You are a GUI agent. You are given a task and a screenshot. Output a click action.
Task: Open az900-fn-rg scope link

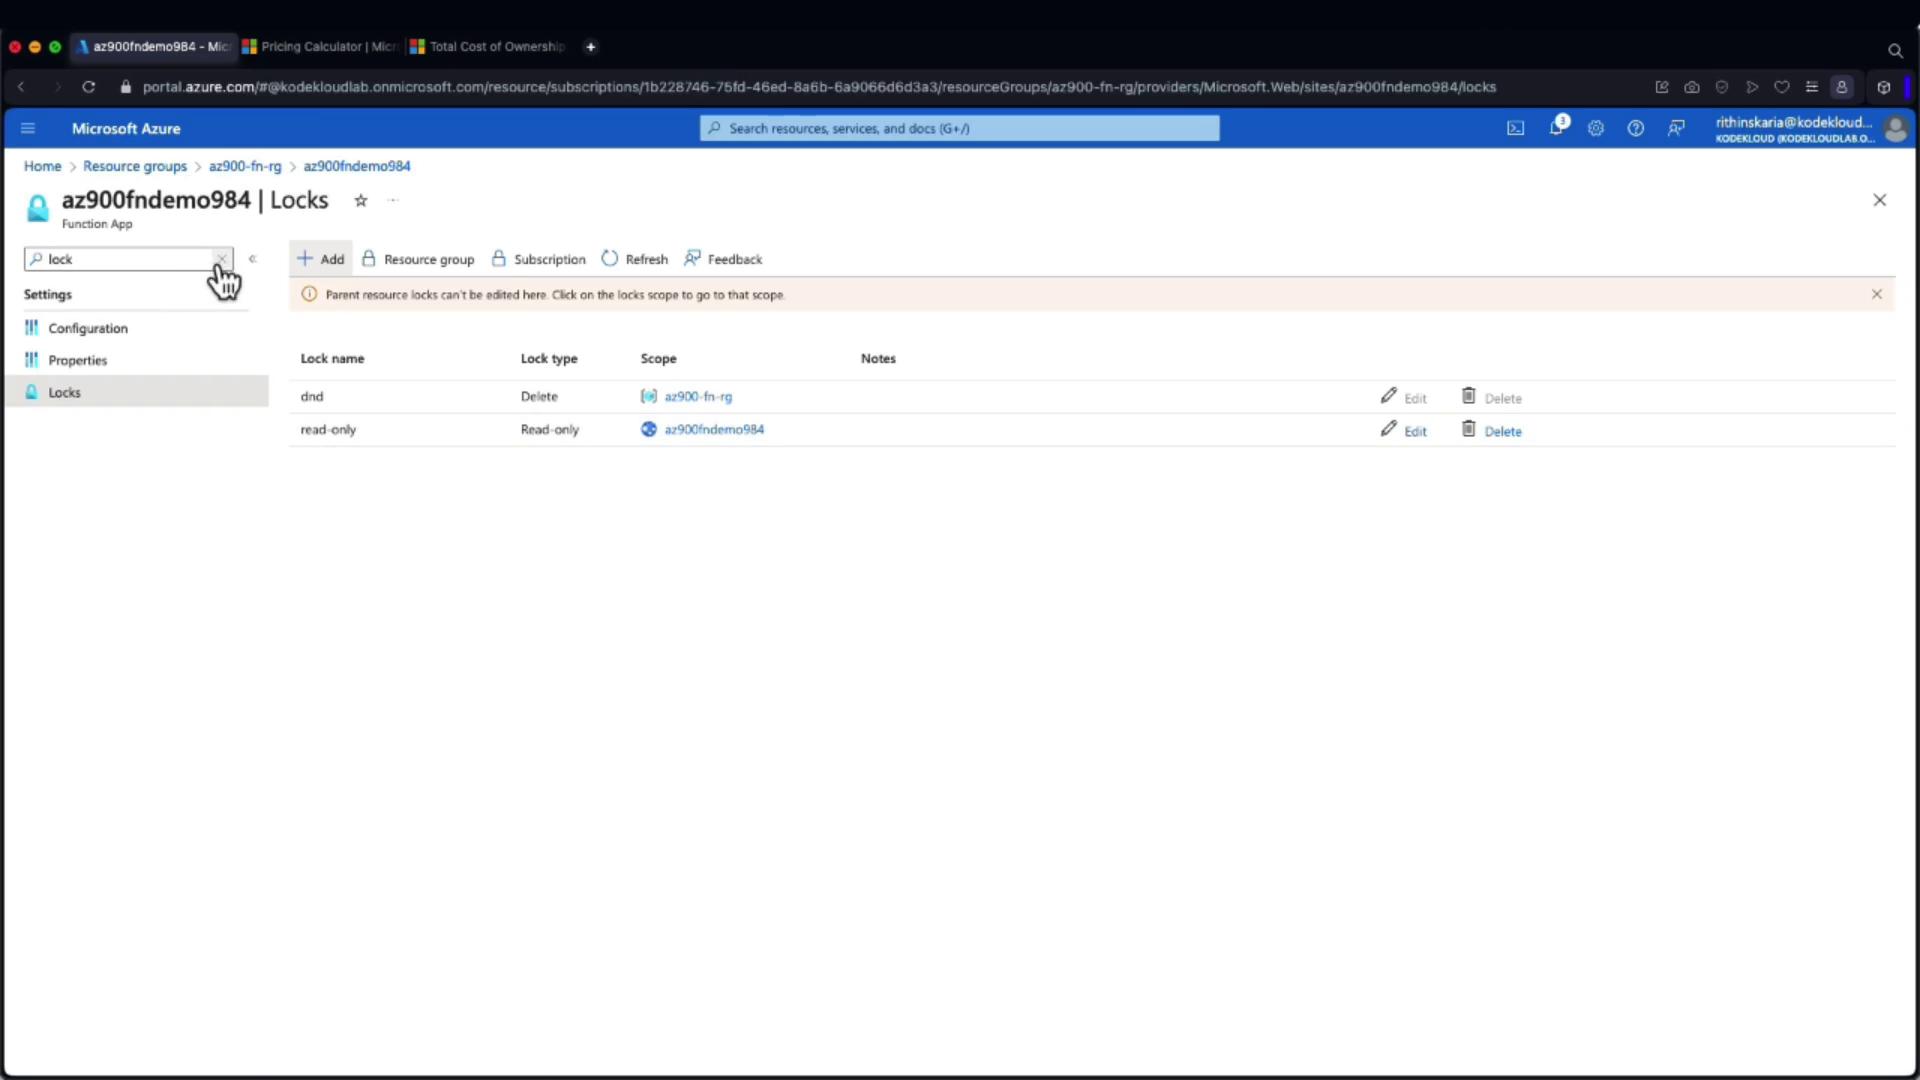(x=698, y=396)
